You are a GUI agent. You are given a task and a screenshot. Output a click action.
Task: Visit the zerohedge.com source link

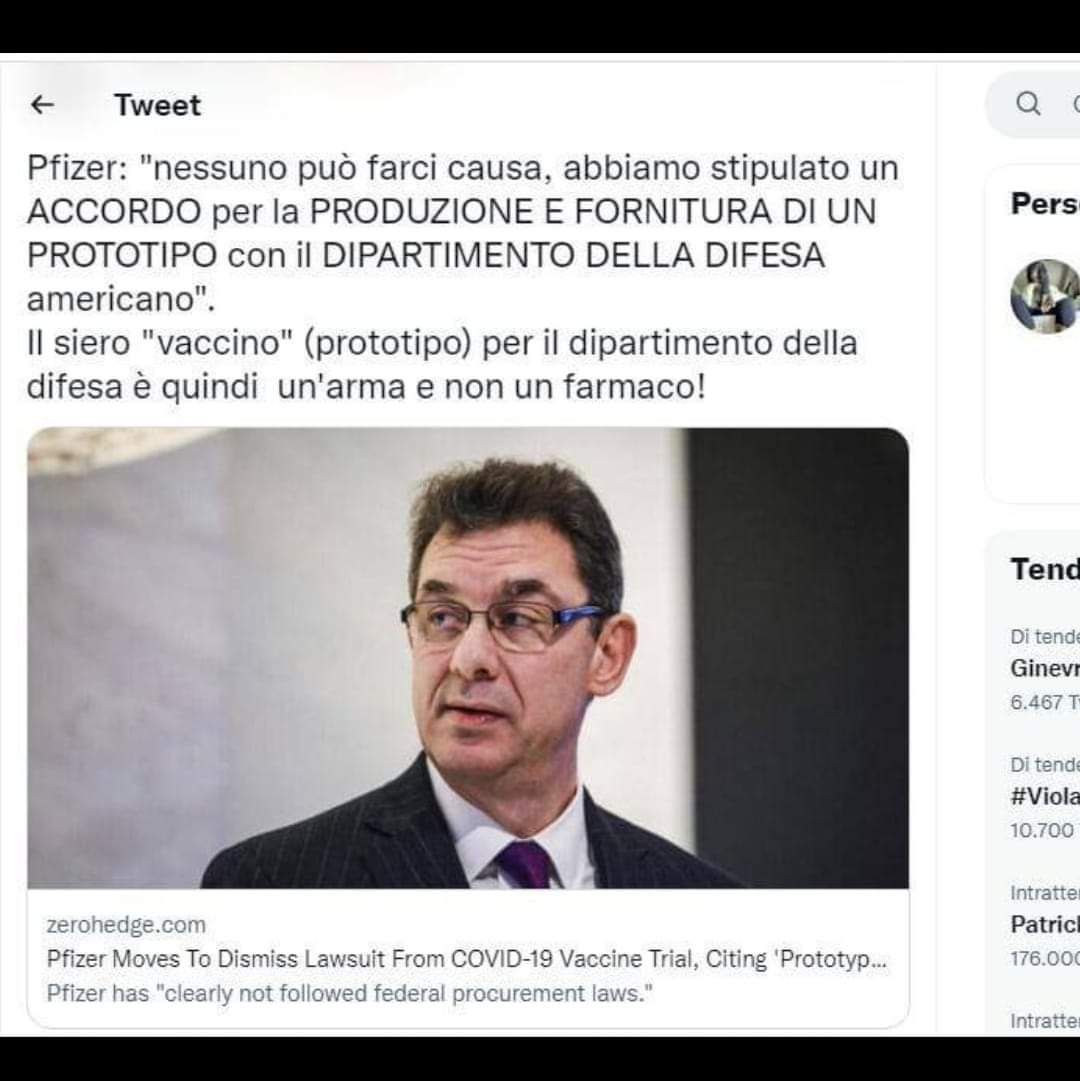126,925
